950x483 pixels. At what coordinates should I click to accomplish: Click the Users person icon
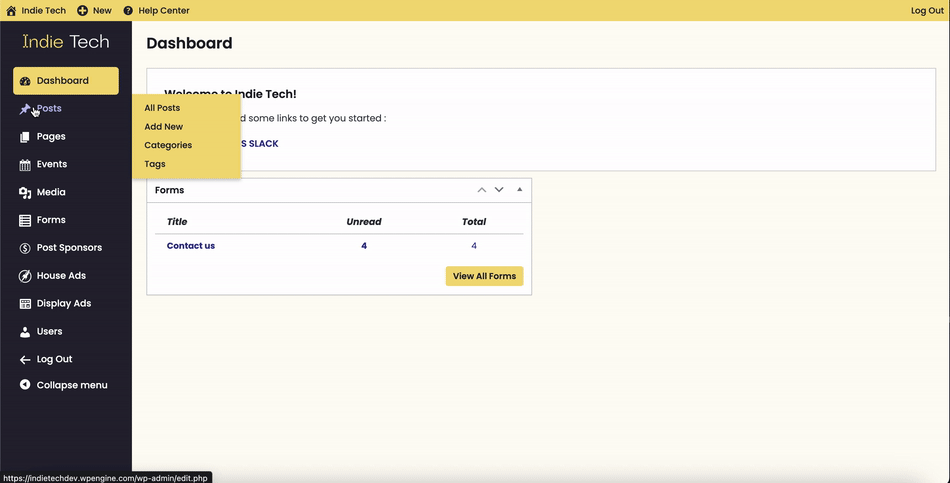tap(25, 332)
